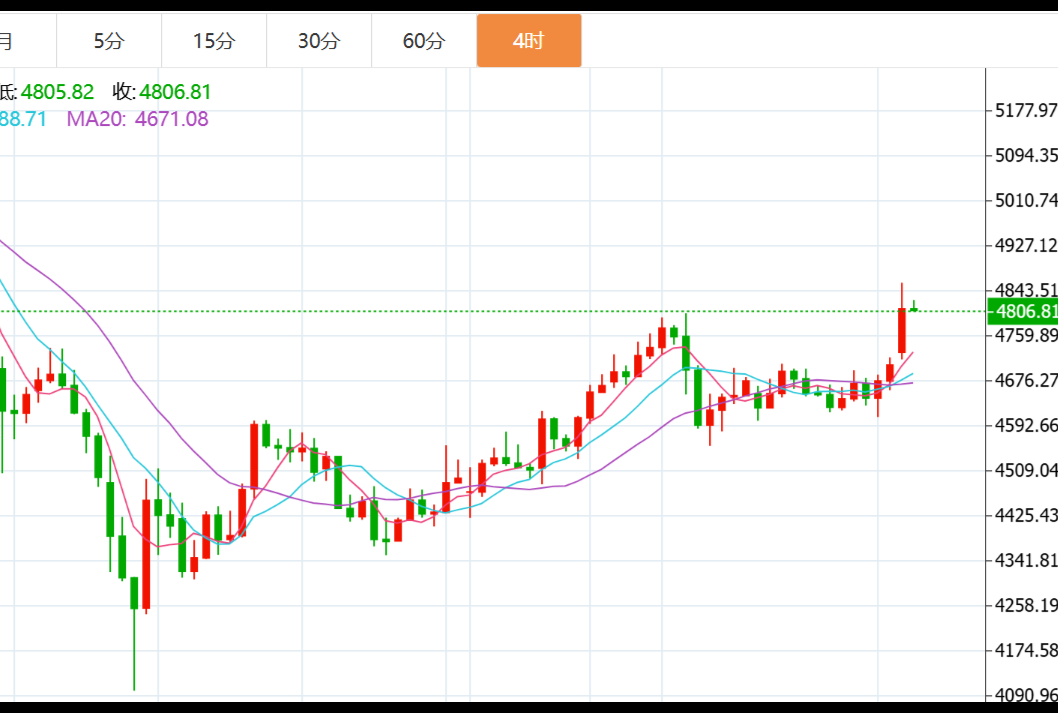This screenshot has height=713, width=1058.
Task: Click the 收 4806.81 closing price text
Action: (162, 92)
